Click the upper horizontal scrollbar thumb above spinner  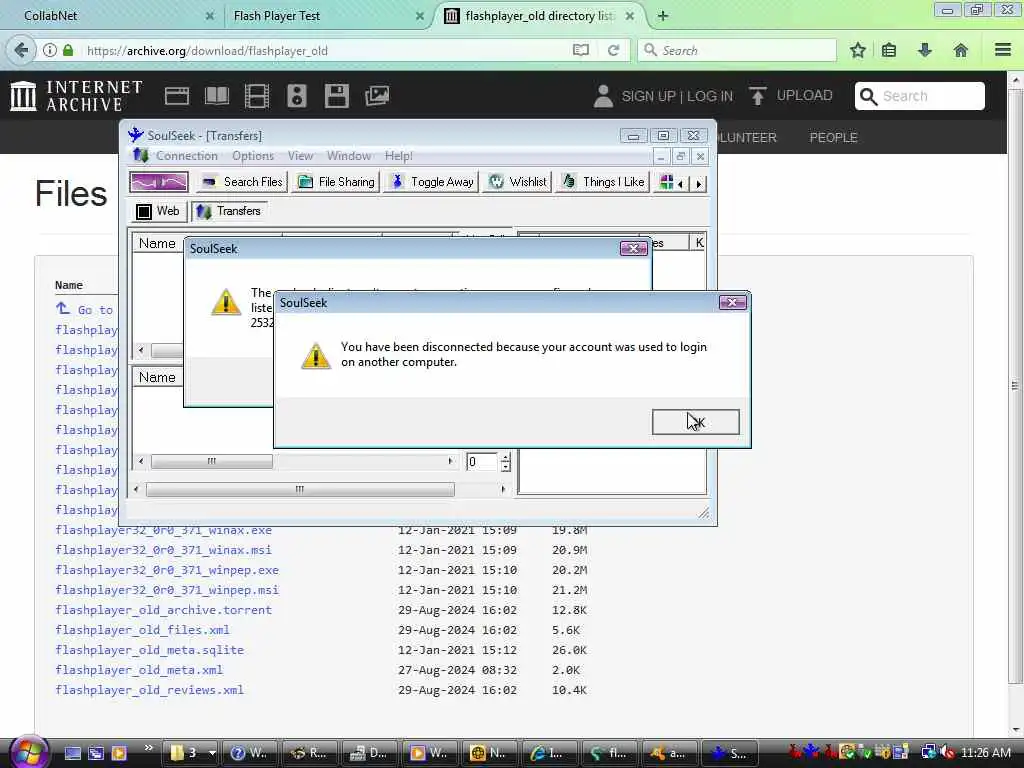pos(212,461)
